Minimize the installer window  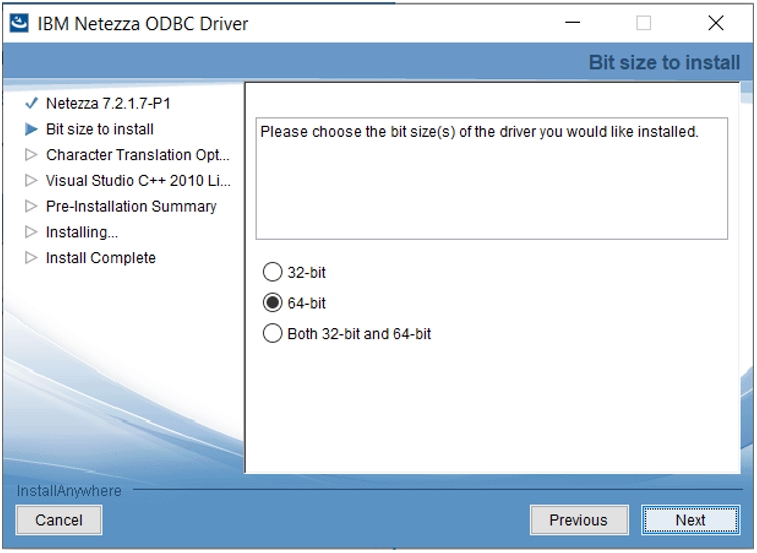pyautogui.click(x=573, y=23)
